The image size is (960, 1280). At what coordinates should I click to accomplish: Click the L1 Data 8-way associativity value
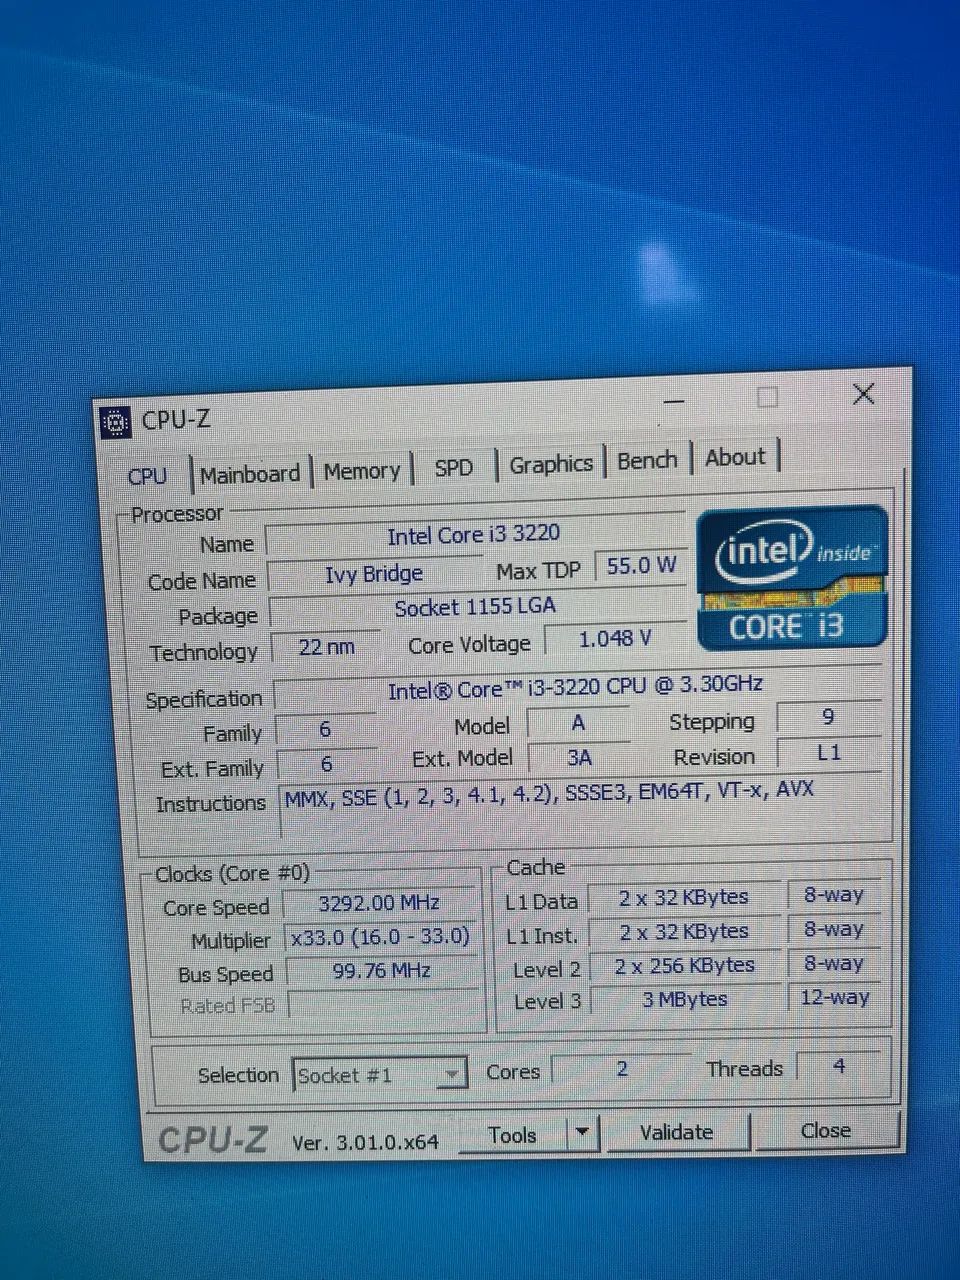(834, 895)
